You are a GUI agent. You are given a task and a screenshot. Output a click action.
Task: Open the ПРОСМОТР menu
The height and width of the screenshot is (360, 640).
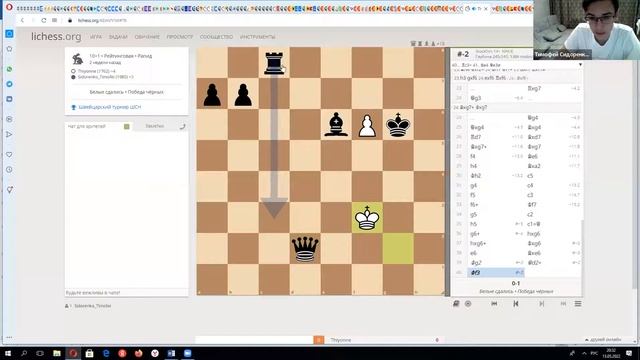point(180,37)
